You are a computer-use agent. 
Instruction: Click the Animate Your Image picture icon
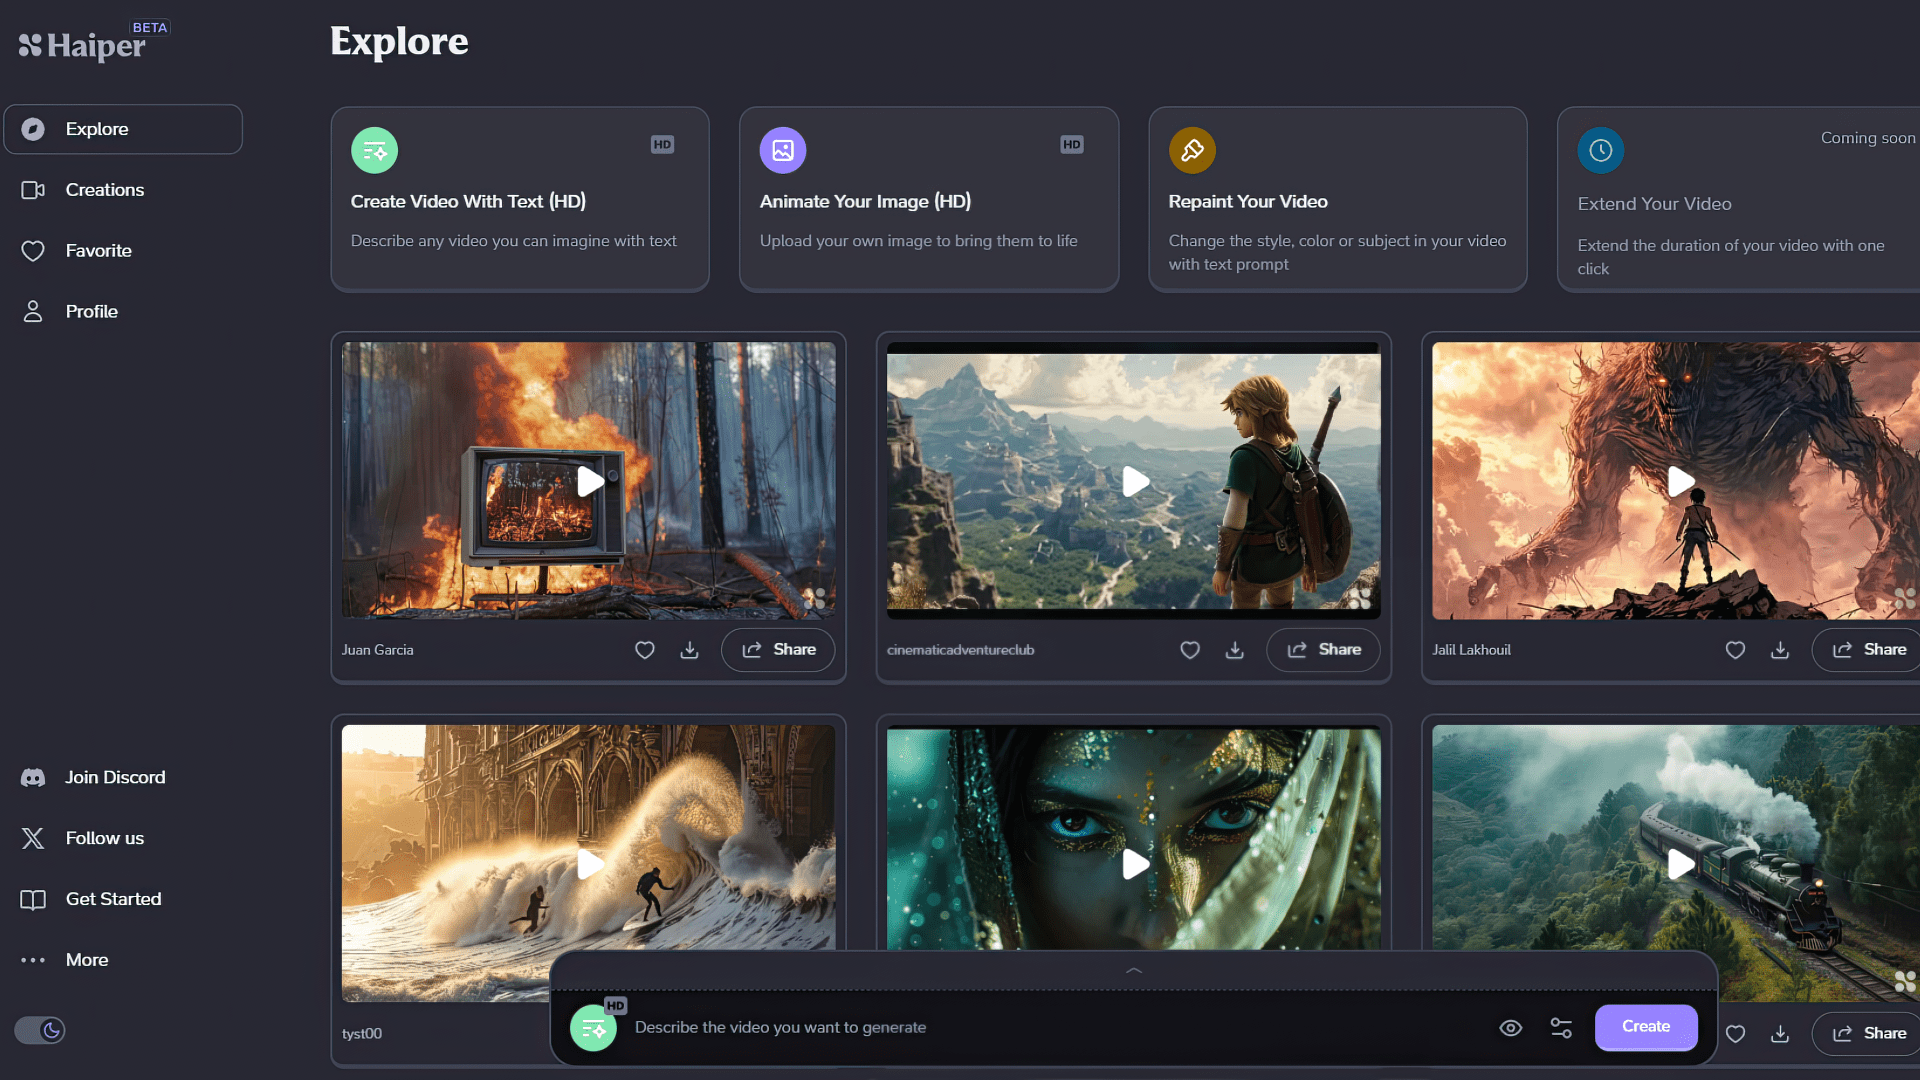click(783, 150)
